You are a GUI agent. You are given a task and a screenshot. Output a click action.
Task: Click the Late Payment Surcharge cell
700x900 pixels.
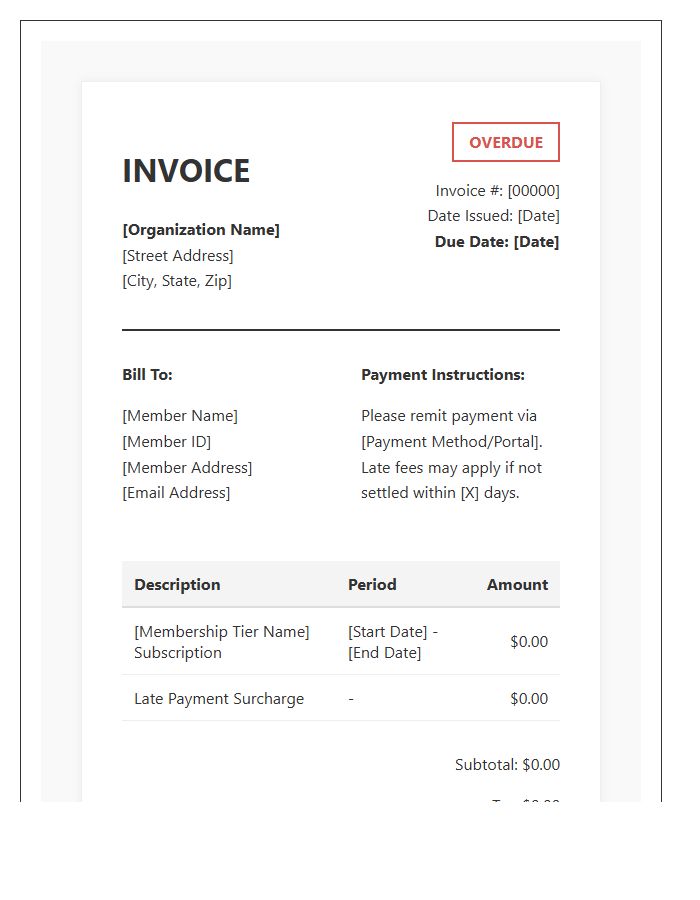point(219,699)
